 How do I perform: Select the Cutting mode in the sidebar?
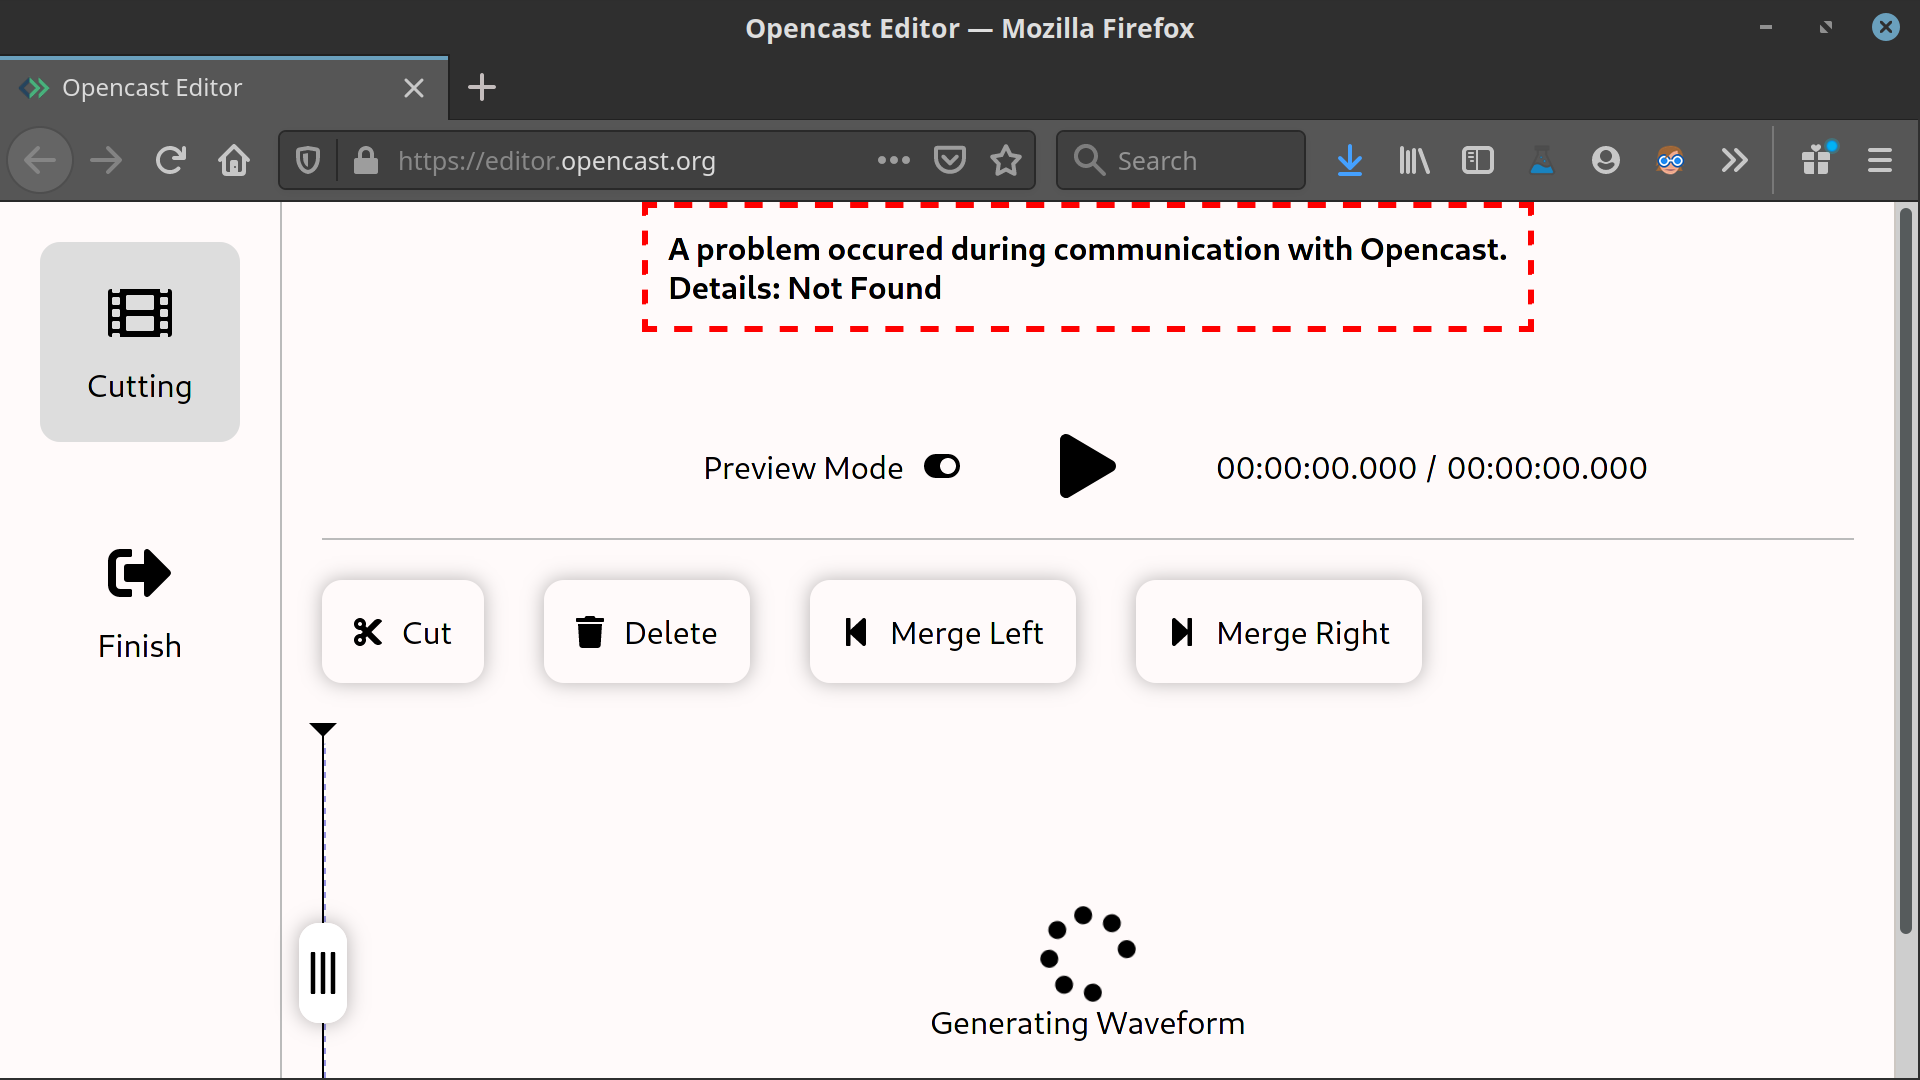point(139,341)
